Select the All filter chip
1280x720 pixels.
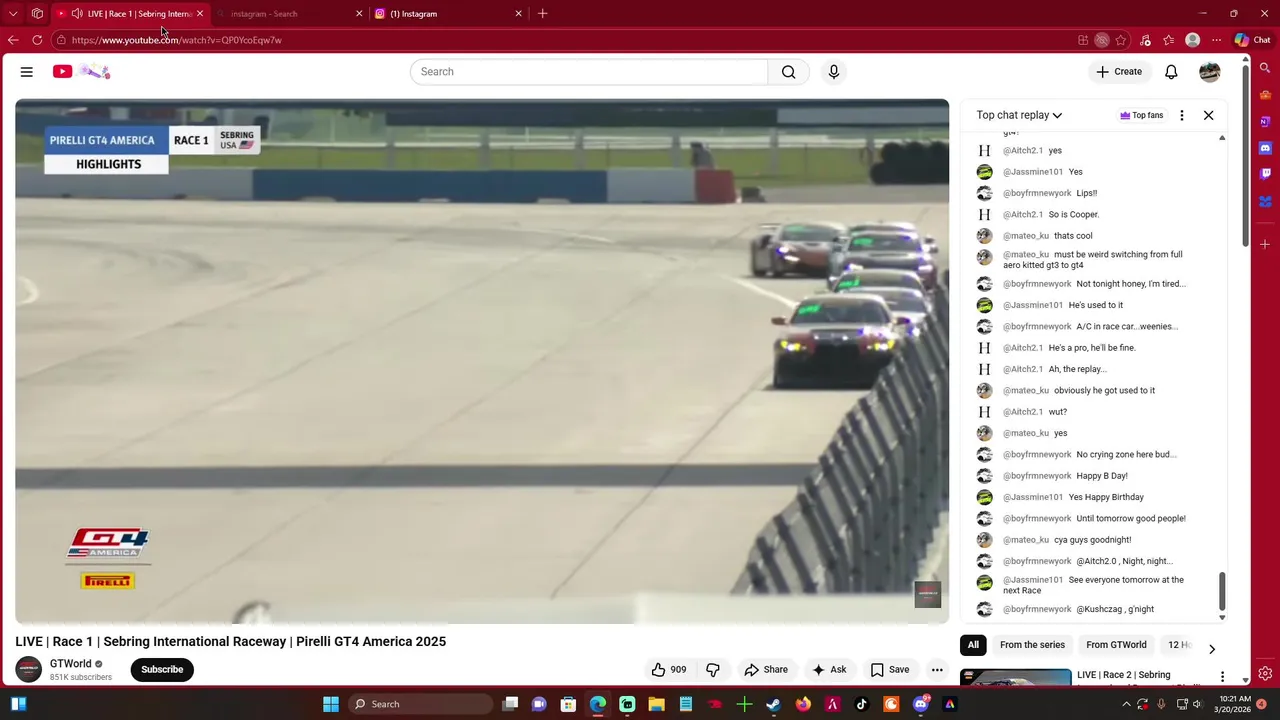[x=973, y=645]
